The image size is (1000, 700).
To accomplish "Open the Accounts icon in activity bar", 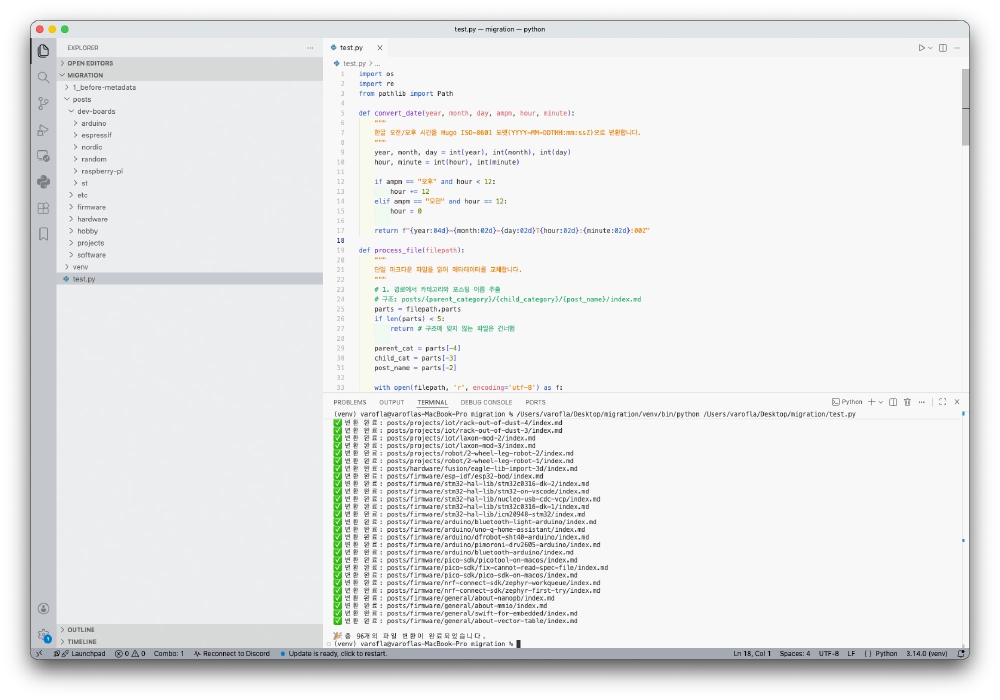I will point(43,608).
